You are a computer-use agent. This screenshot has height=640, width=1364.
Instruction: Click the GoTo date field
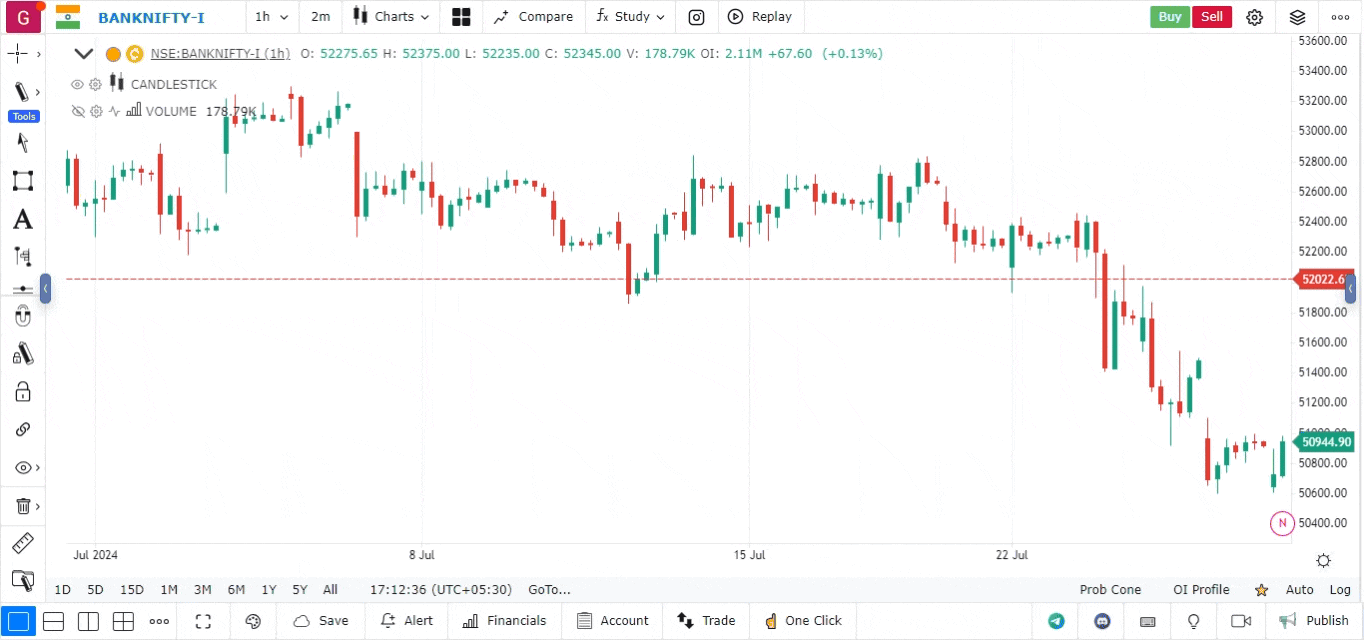[x=549, y=590]
